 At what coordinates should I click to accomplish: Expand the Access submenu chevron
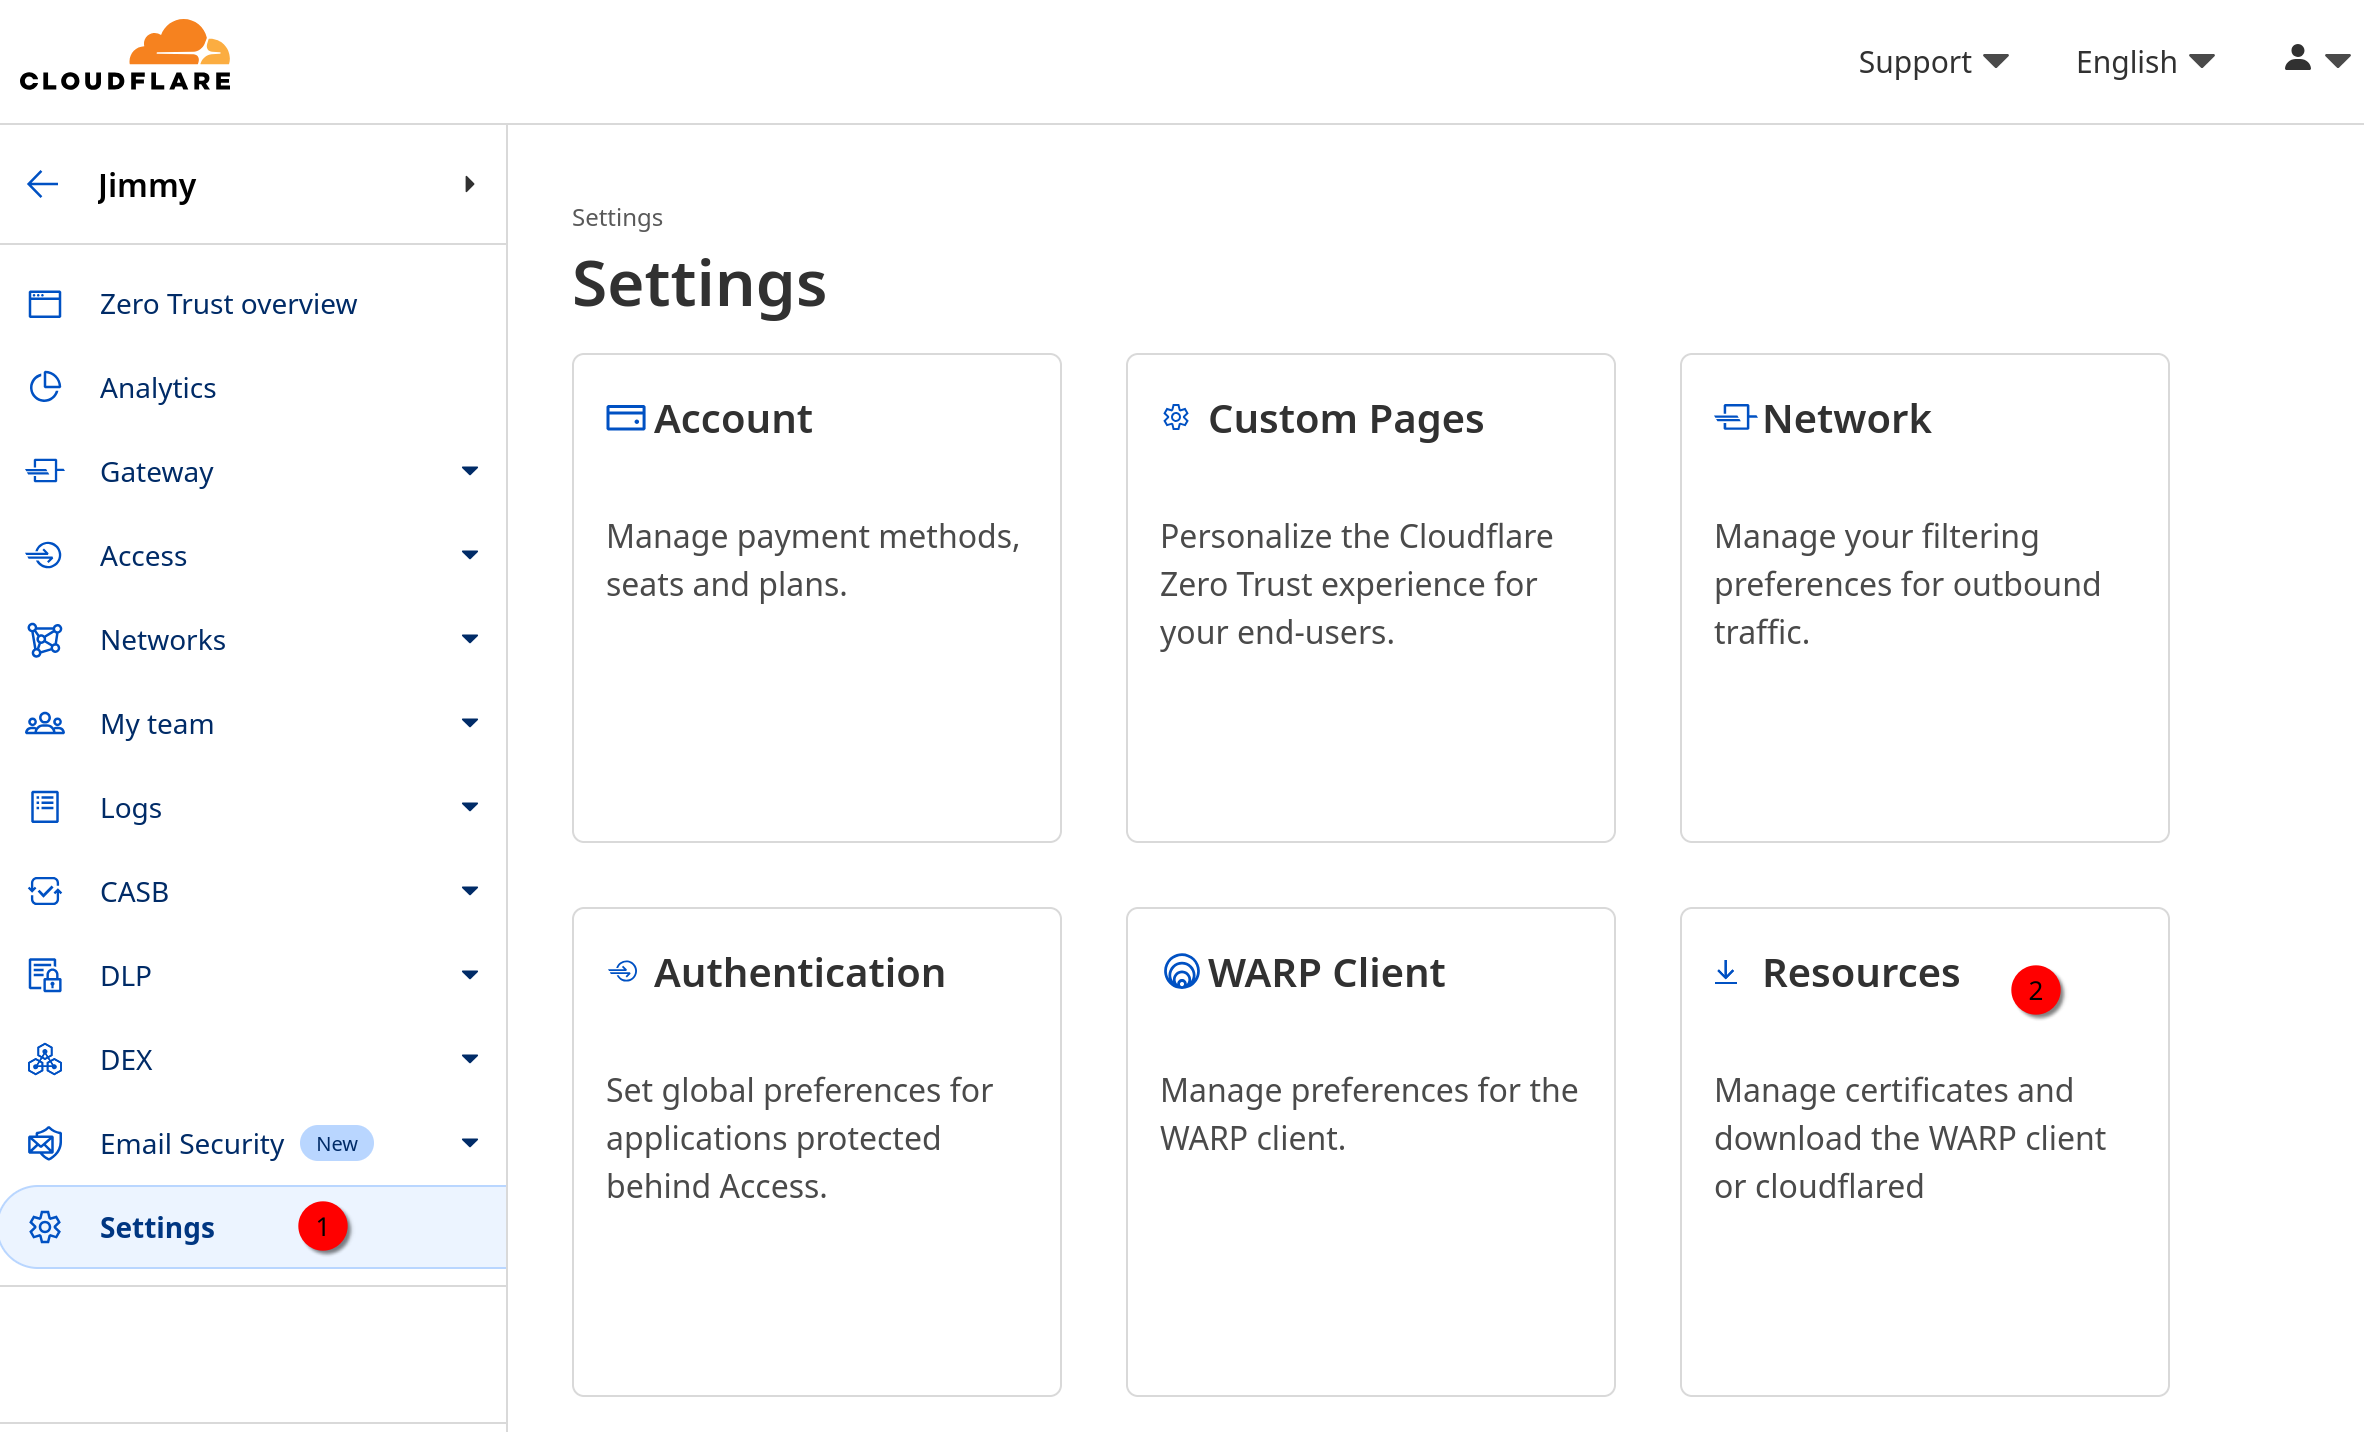tap(470, 555)
